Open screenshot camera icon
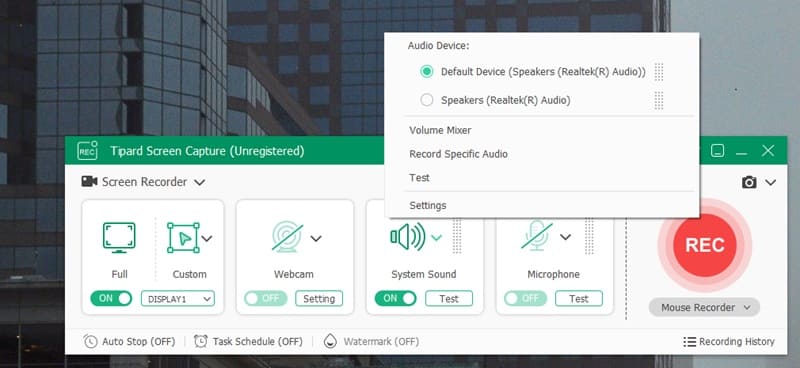 point(749,182)
